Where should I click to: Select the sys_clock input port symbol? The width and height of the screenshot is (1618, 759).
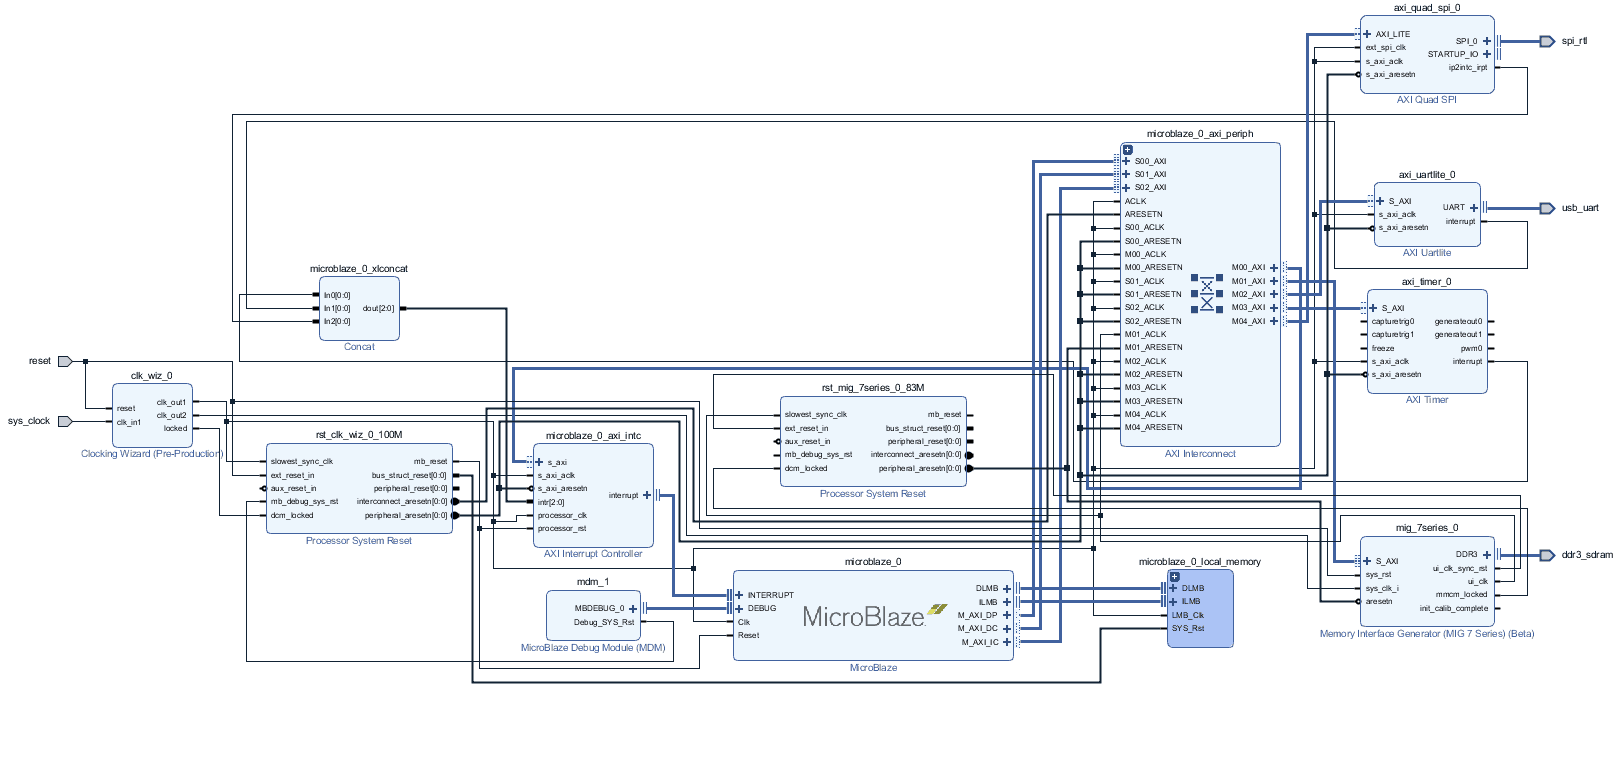(x=65, y=421)
